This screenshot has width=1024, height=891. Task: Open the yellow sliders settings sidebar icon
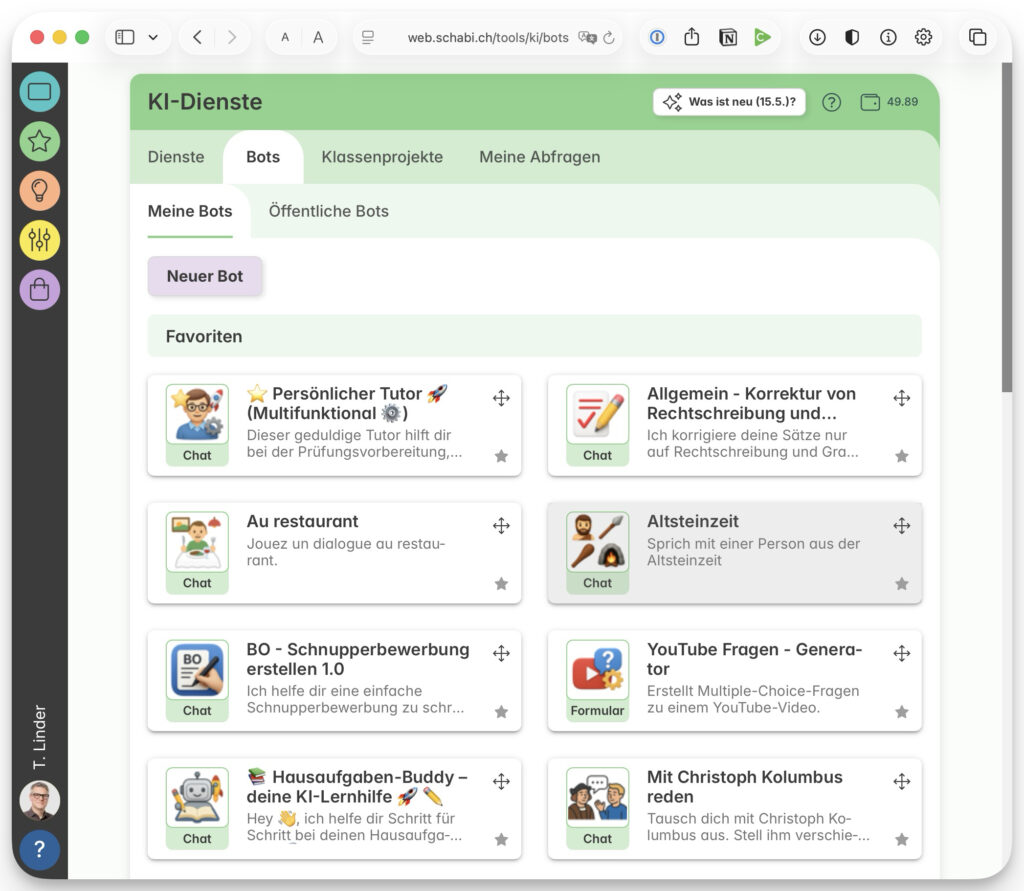(x=39, y=240)
